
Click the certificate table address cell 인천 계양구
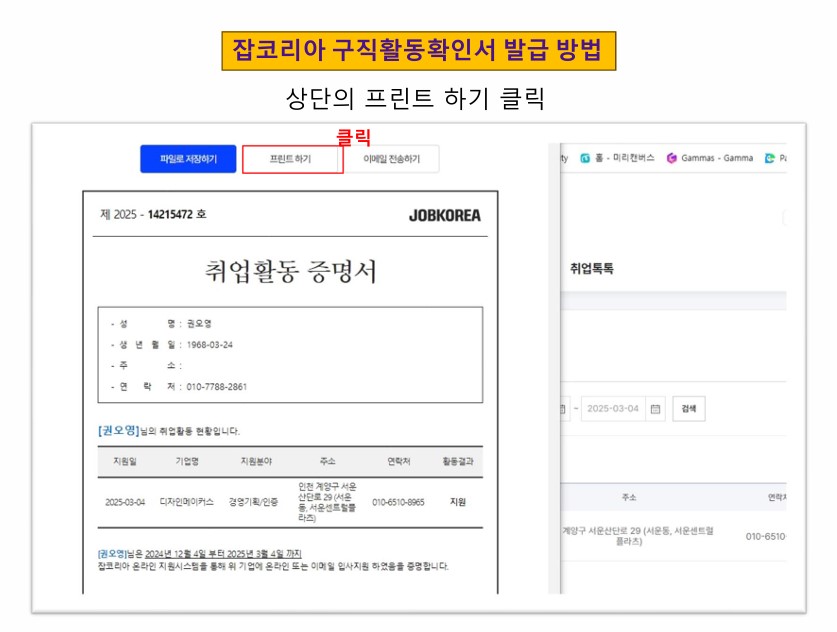coord(327,502)
